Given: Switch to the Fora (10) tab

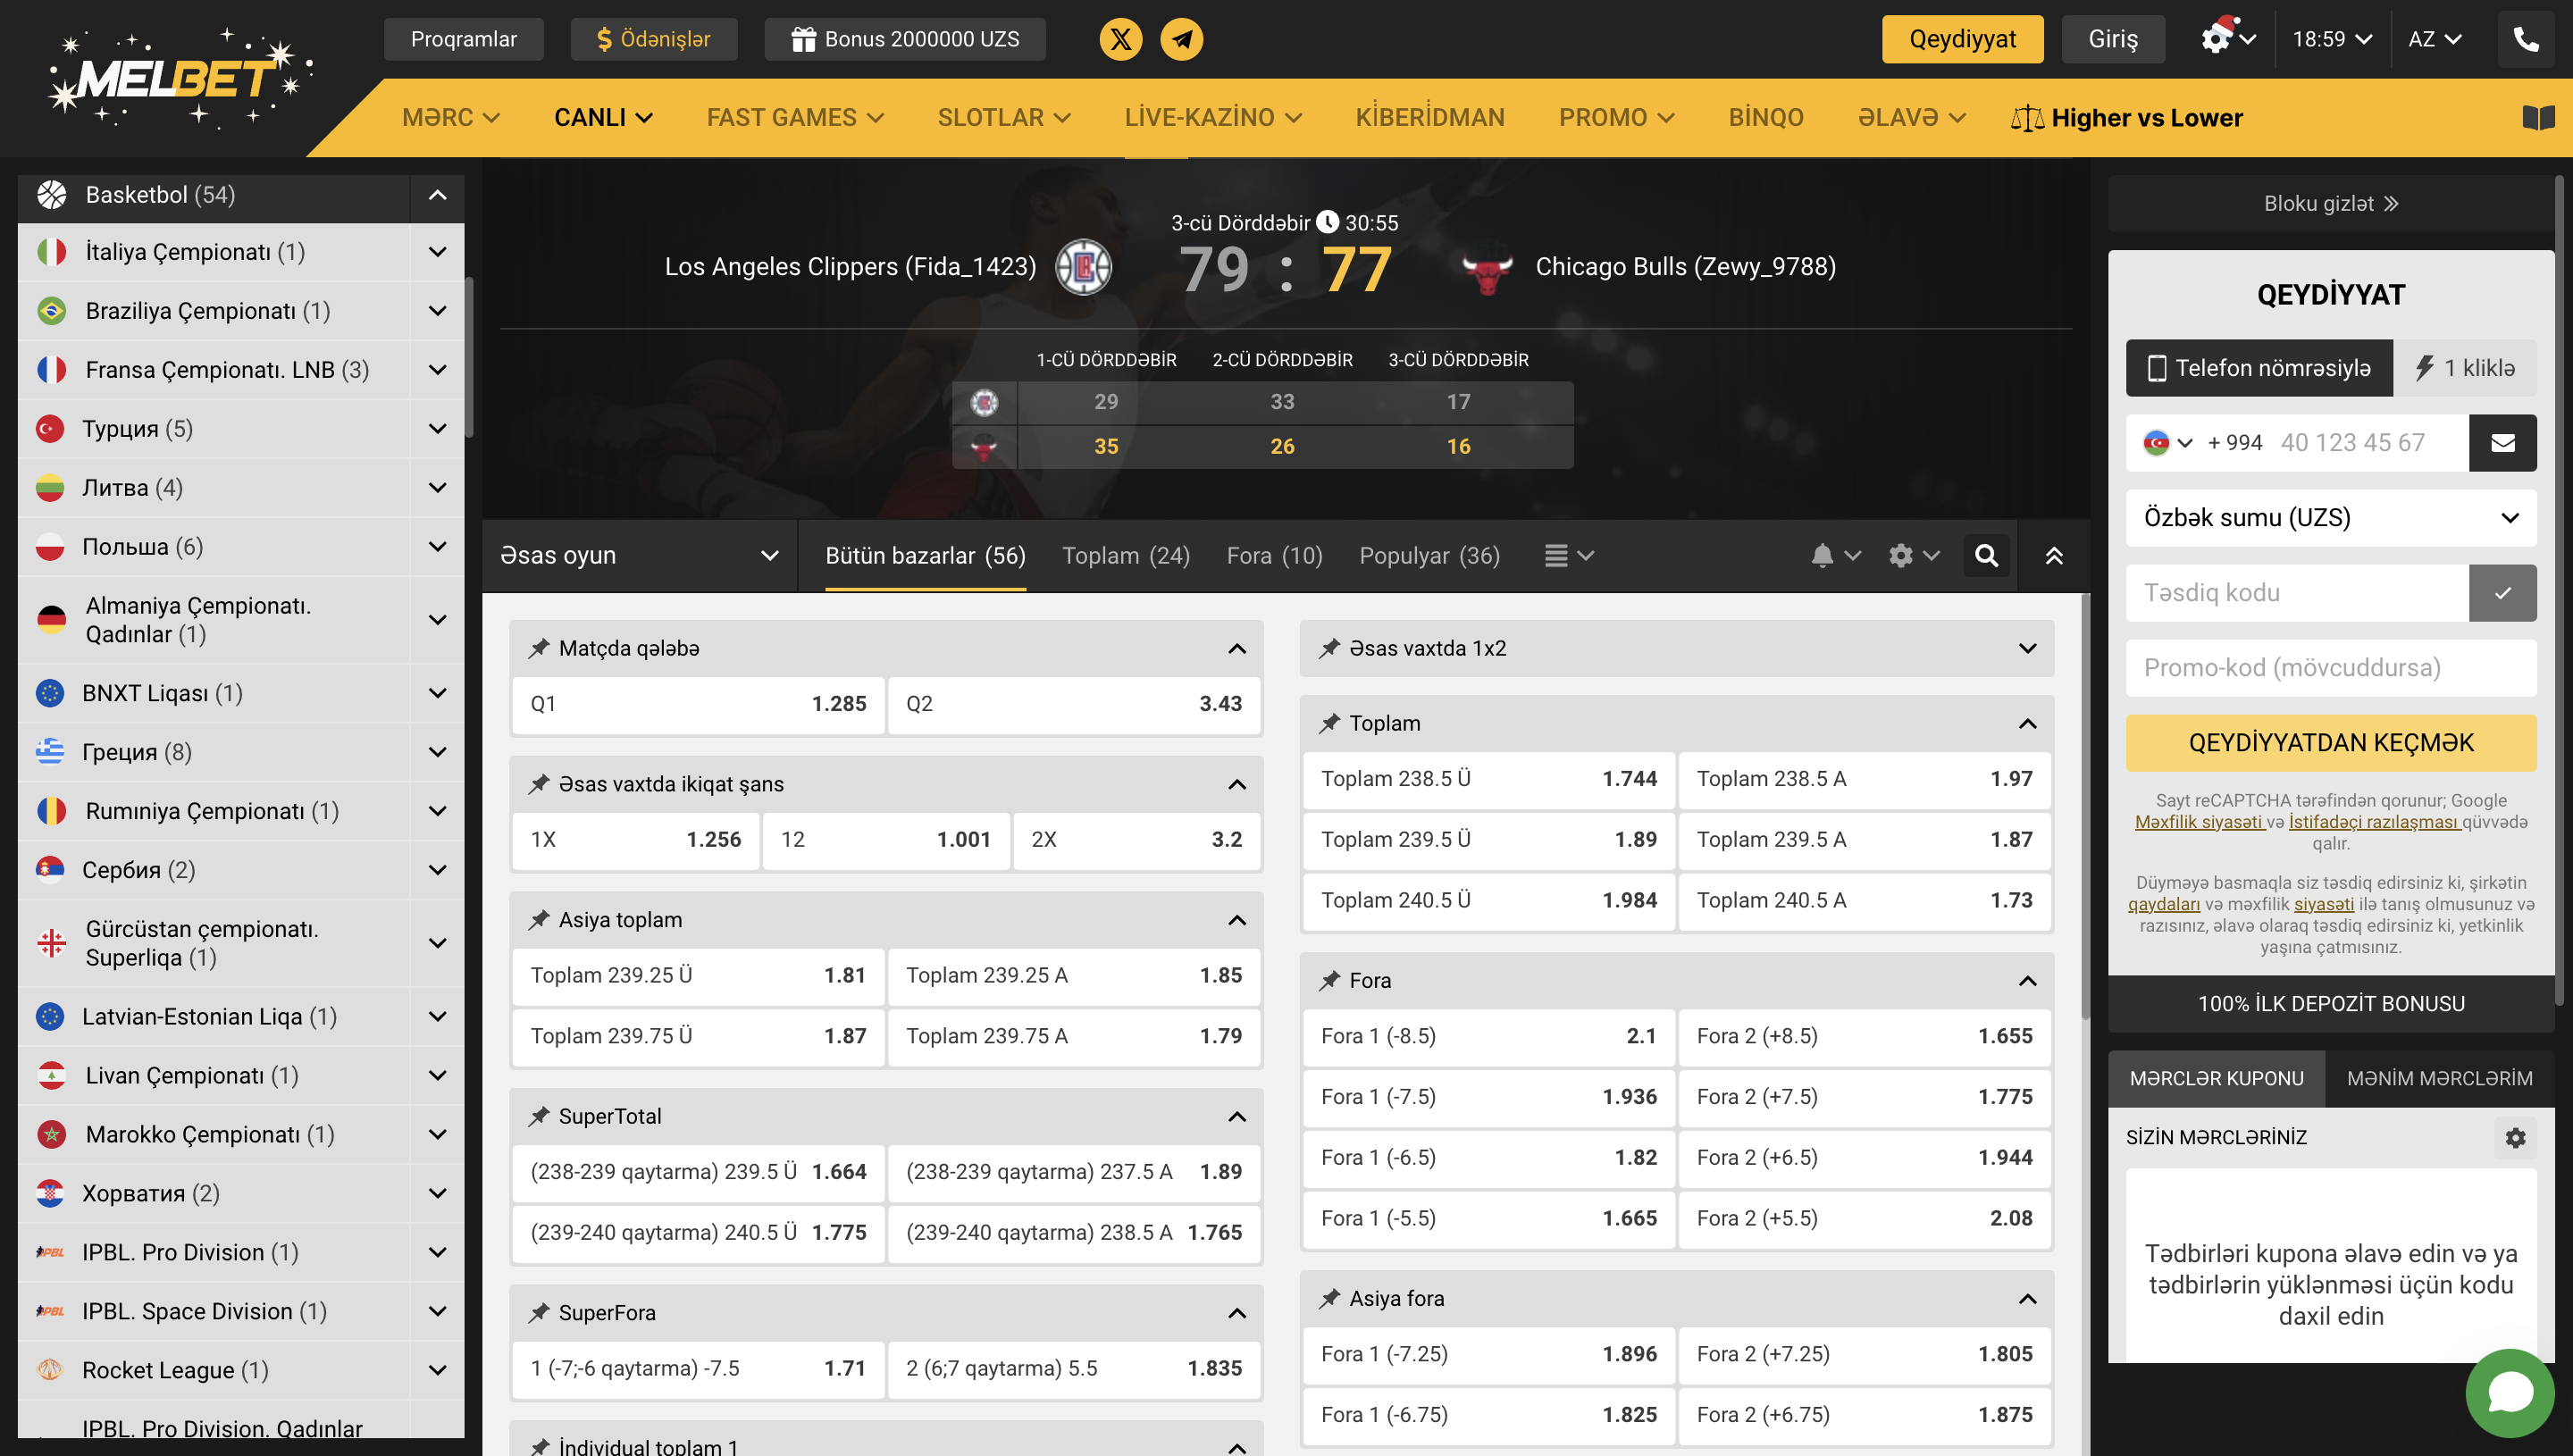Looking at the screenshot, I should click(x=1274, y=555).
